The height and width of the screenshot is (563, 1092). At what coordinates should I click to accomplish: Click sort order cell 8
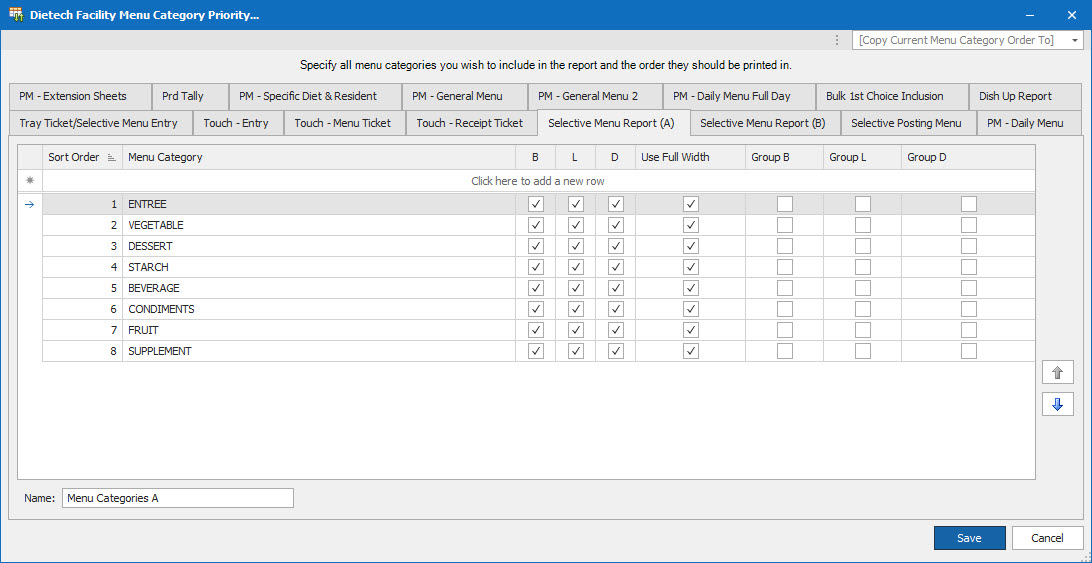pyautogui.click(x=82, y=350)
